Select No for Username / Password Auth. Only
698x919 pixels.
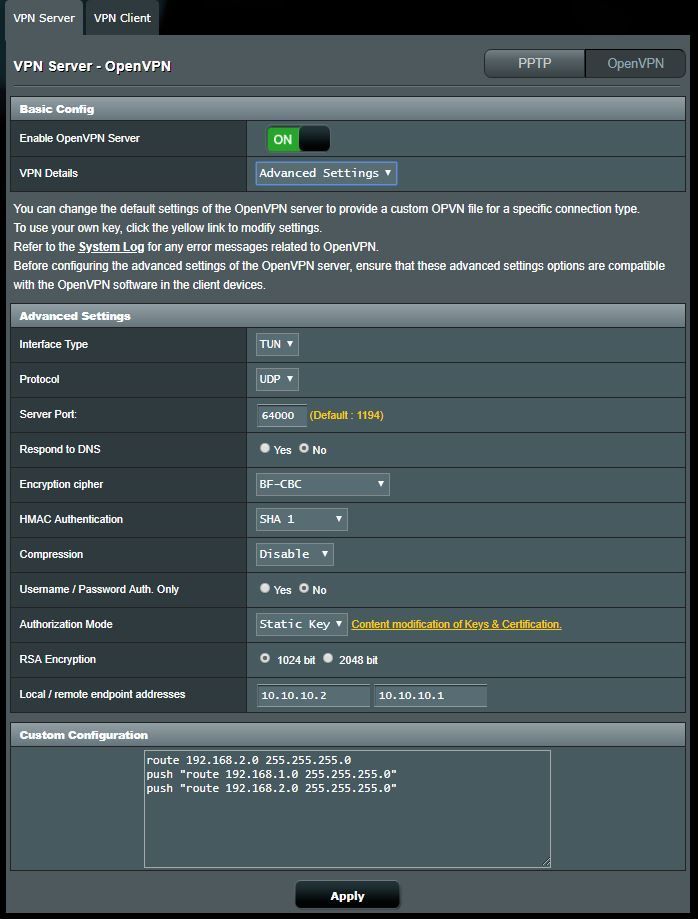(x=304, y=588)
